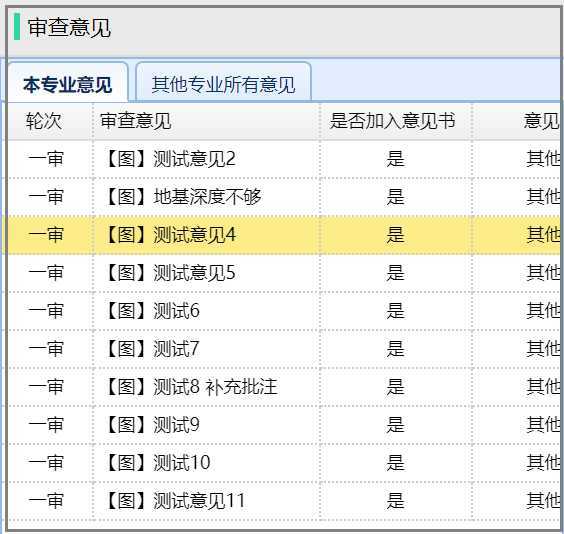
Task: Click 是 cell in the 测试意见2 row
Action: coord(396,159)
